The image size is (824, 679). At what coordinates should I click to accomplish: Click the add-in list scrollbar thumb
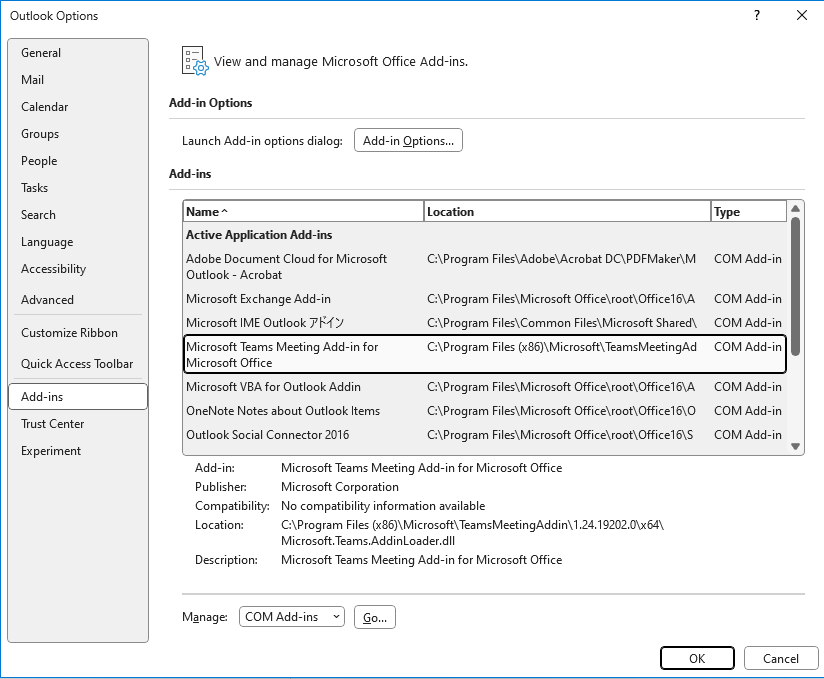point(796,286)
